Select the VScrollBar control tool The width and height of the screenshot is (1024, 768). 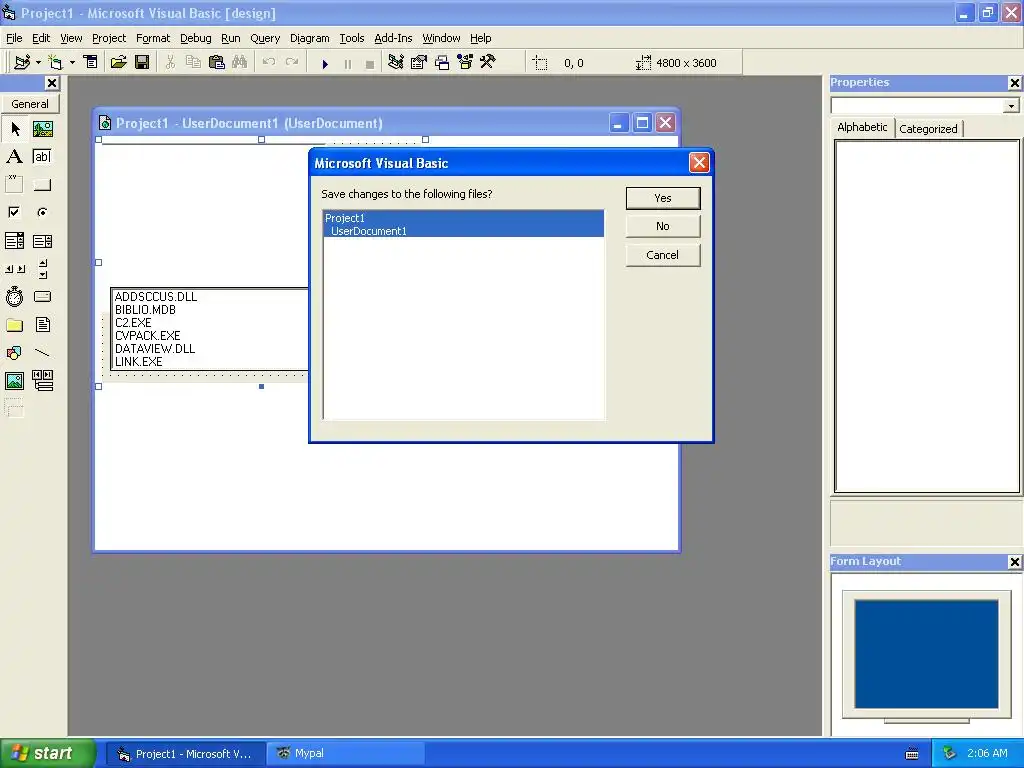[42, 269]
